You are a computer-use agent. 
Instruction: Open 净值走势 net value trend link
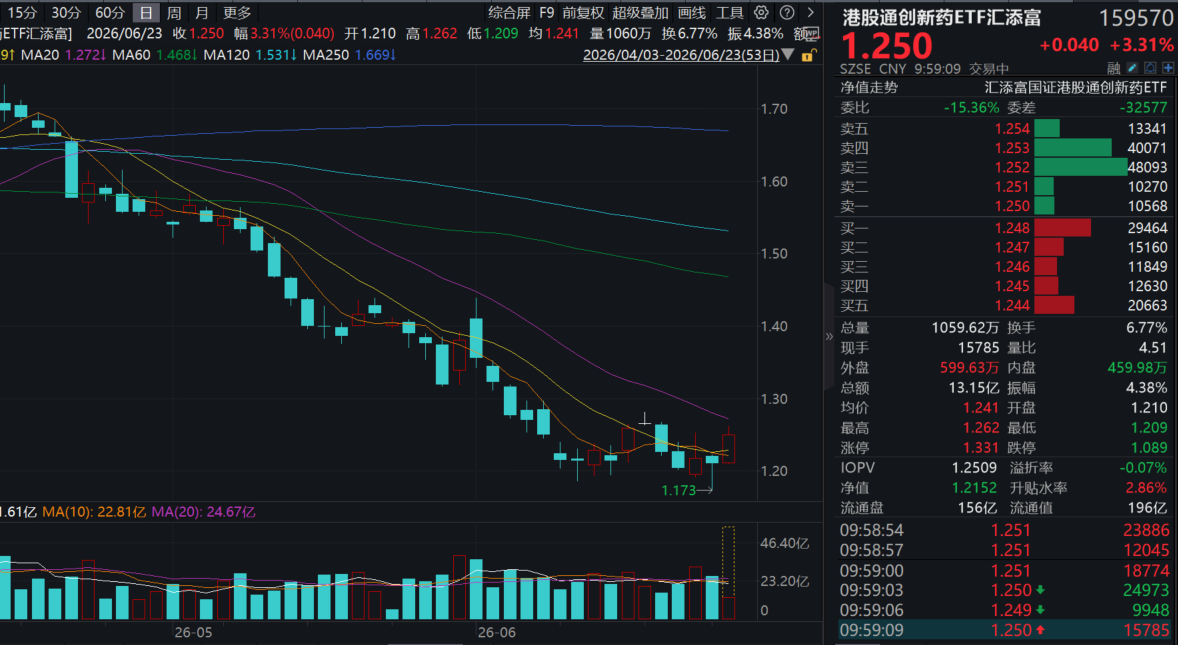tap(869, 88)
